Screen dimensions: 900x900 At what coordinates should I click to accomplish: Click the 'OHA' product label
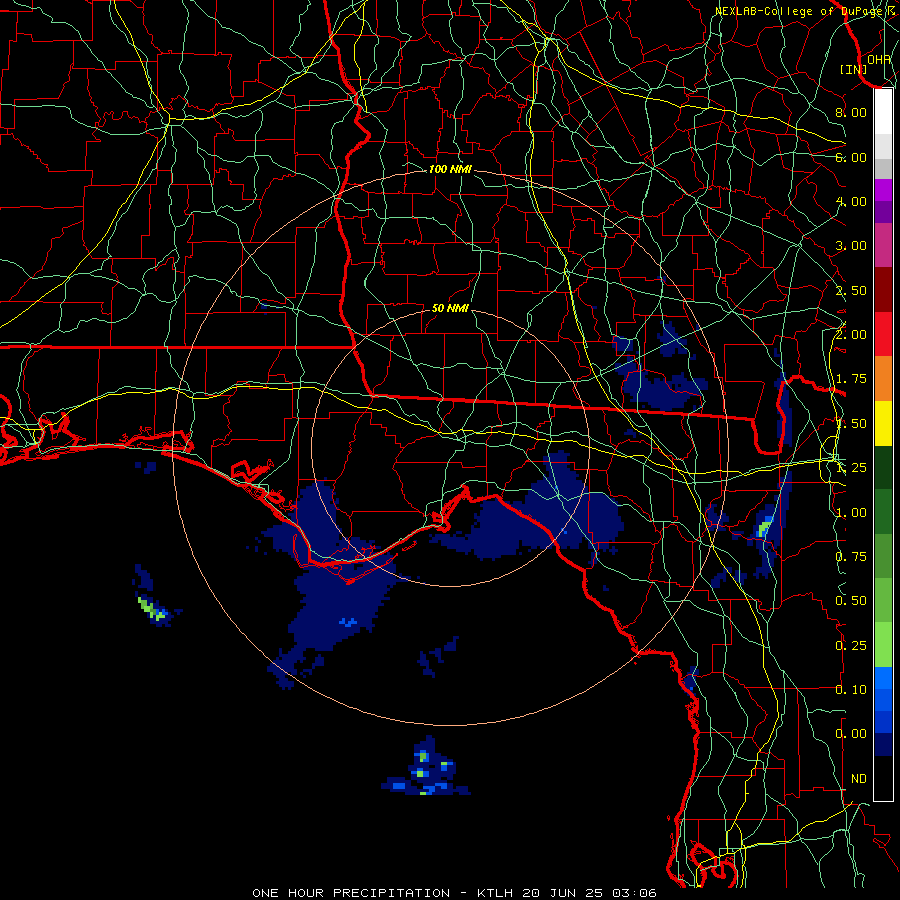tap(879, 59)
